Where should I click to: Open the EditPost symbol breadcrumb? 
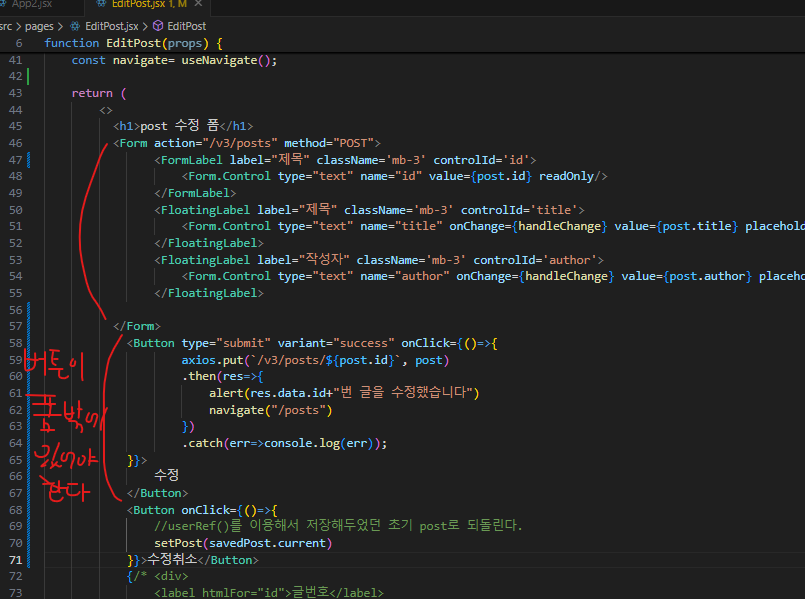pos(186,26)
